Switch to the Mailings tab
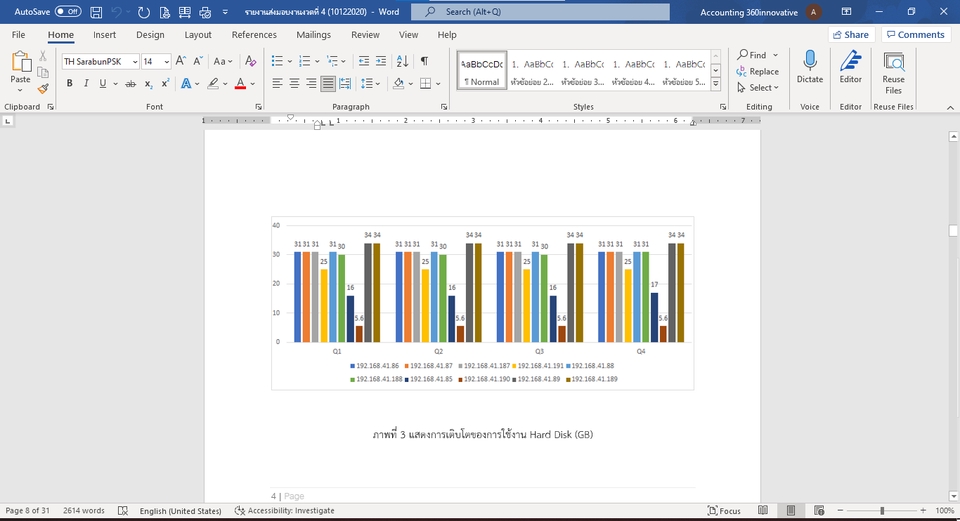Image resolution: width=960 pixels, height=521 pixels. point(313,35)
